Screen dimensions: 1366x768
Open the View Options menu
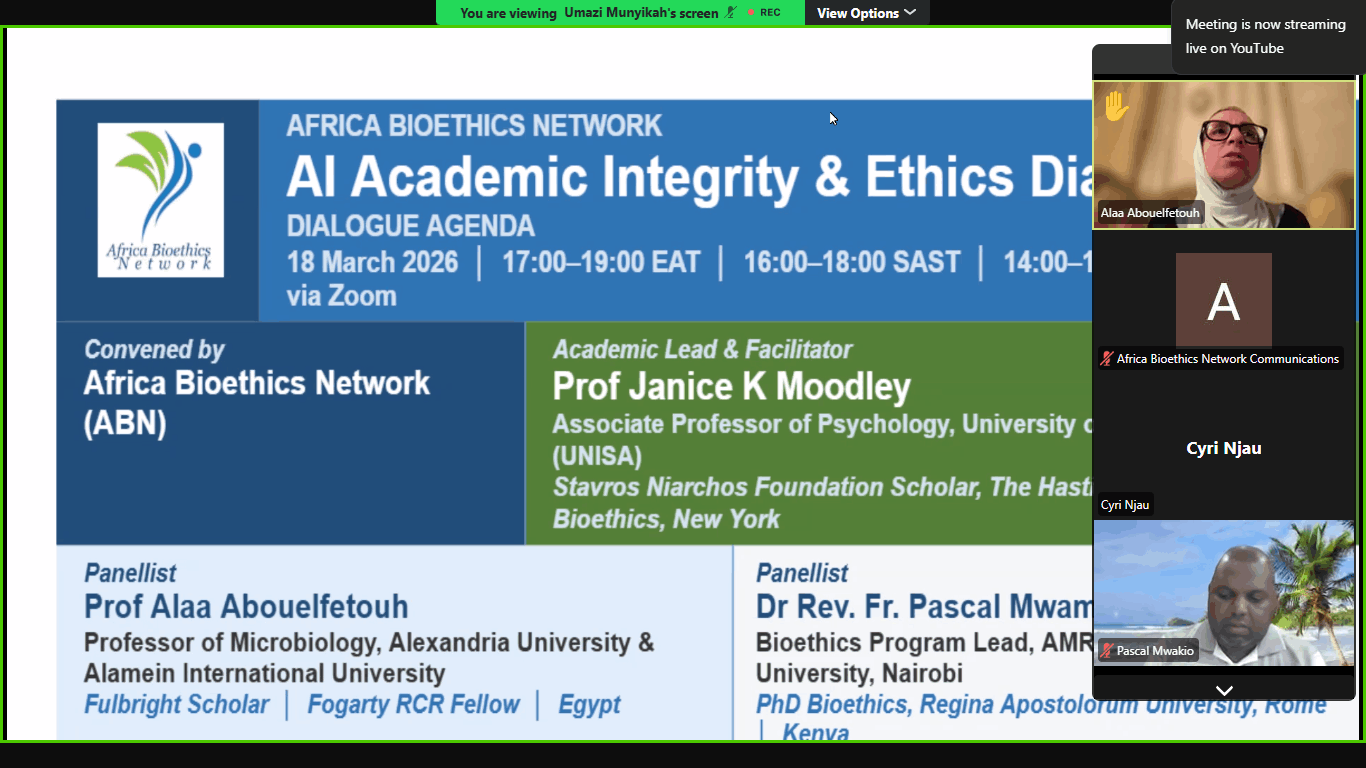pyautogui.click(x=866, y=13)
